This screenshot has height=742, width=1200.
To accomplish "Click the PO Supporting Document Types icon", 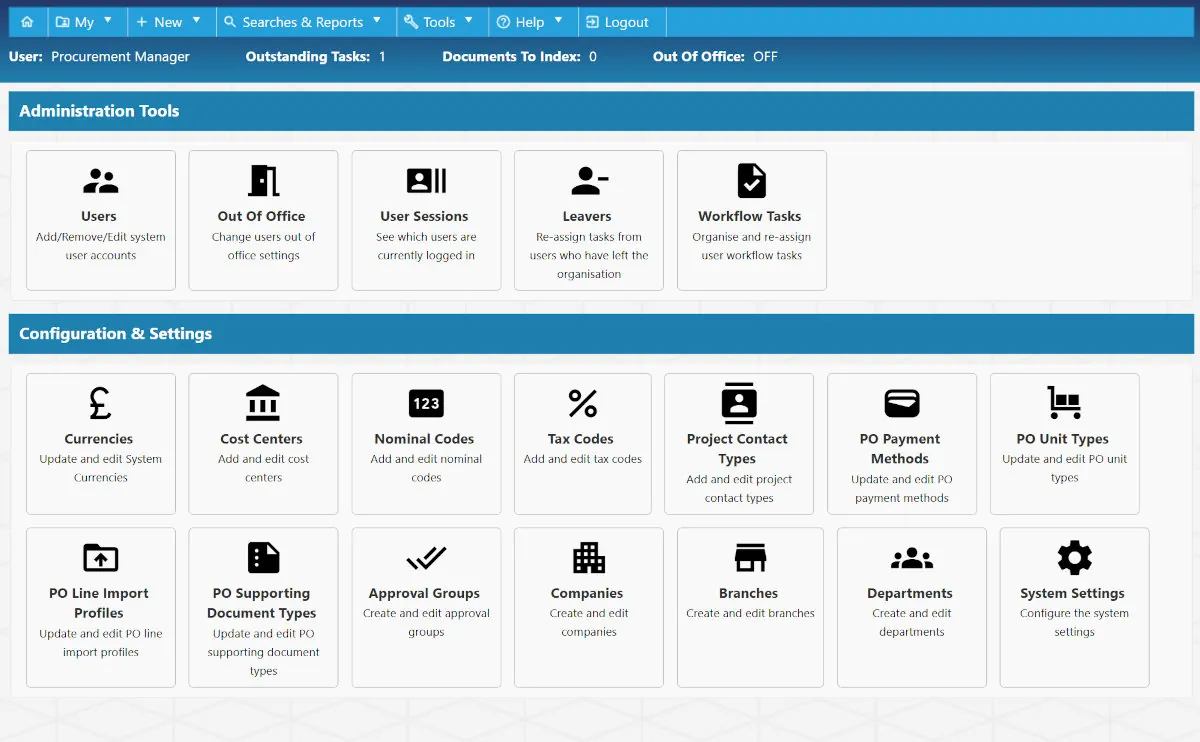I will point(263,557).
